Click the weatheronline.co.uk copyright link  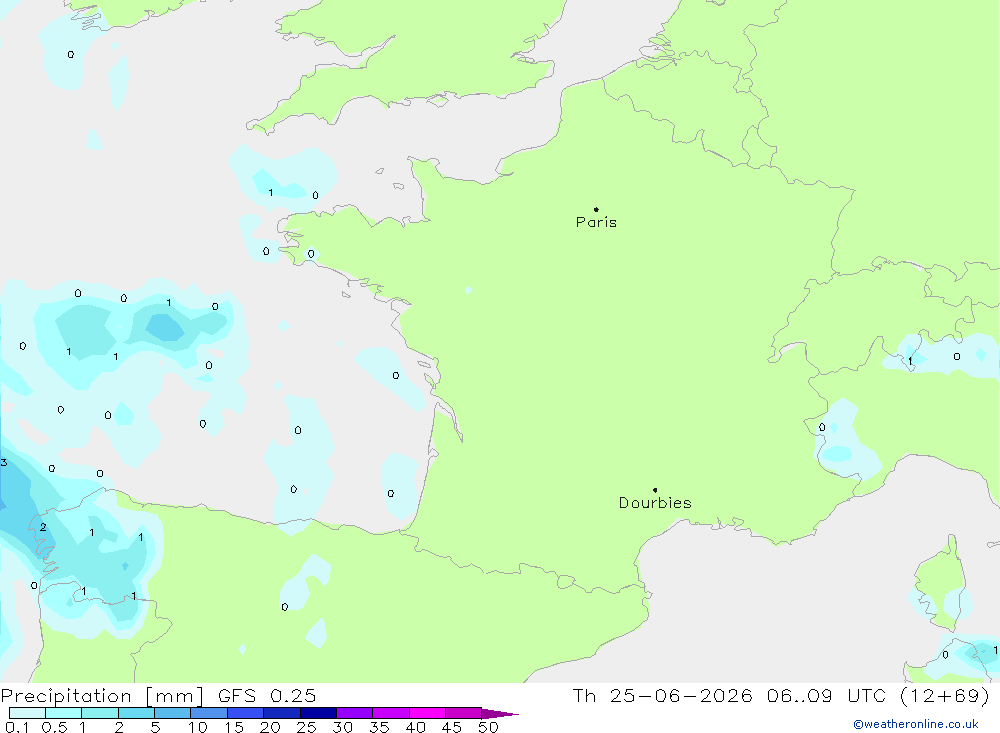pos(915,724)
